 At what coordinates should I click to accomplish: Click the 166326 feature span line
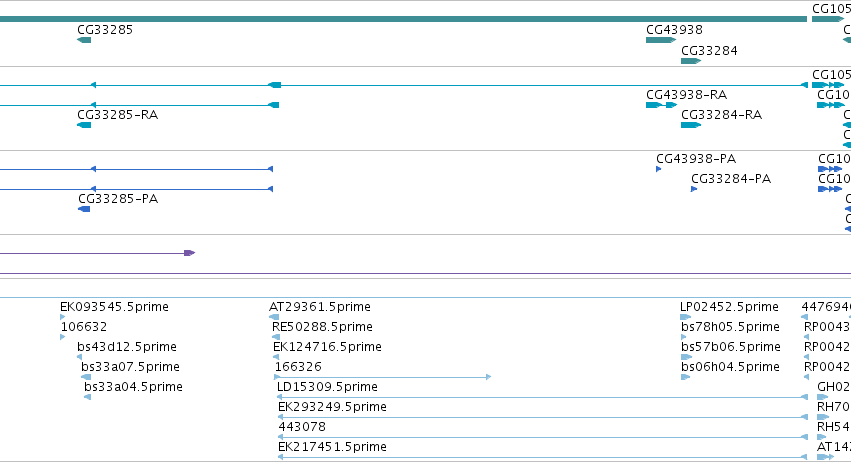coord(383,377)
